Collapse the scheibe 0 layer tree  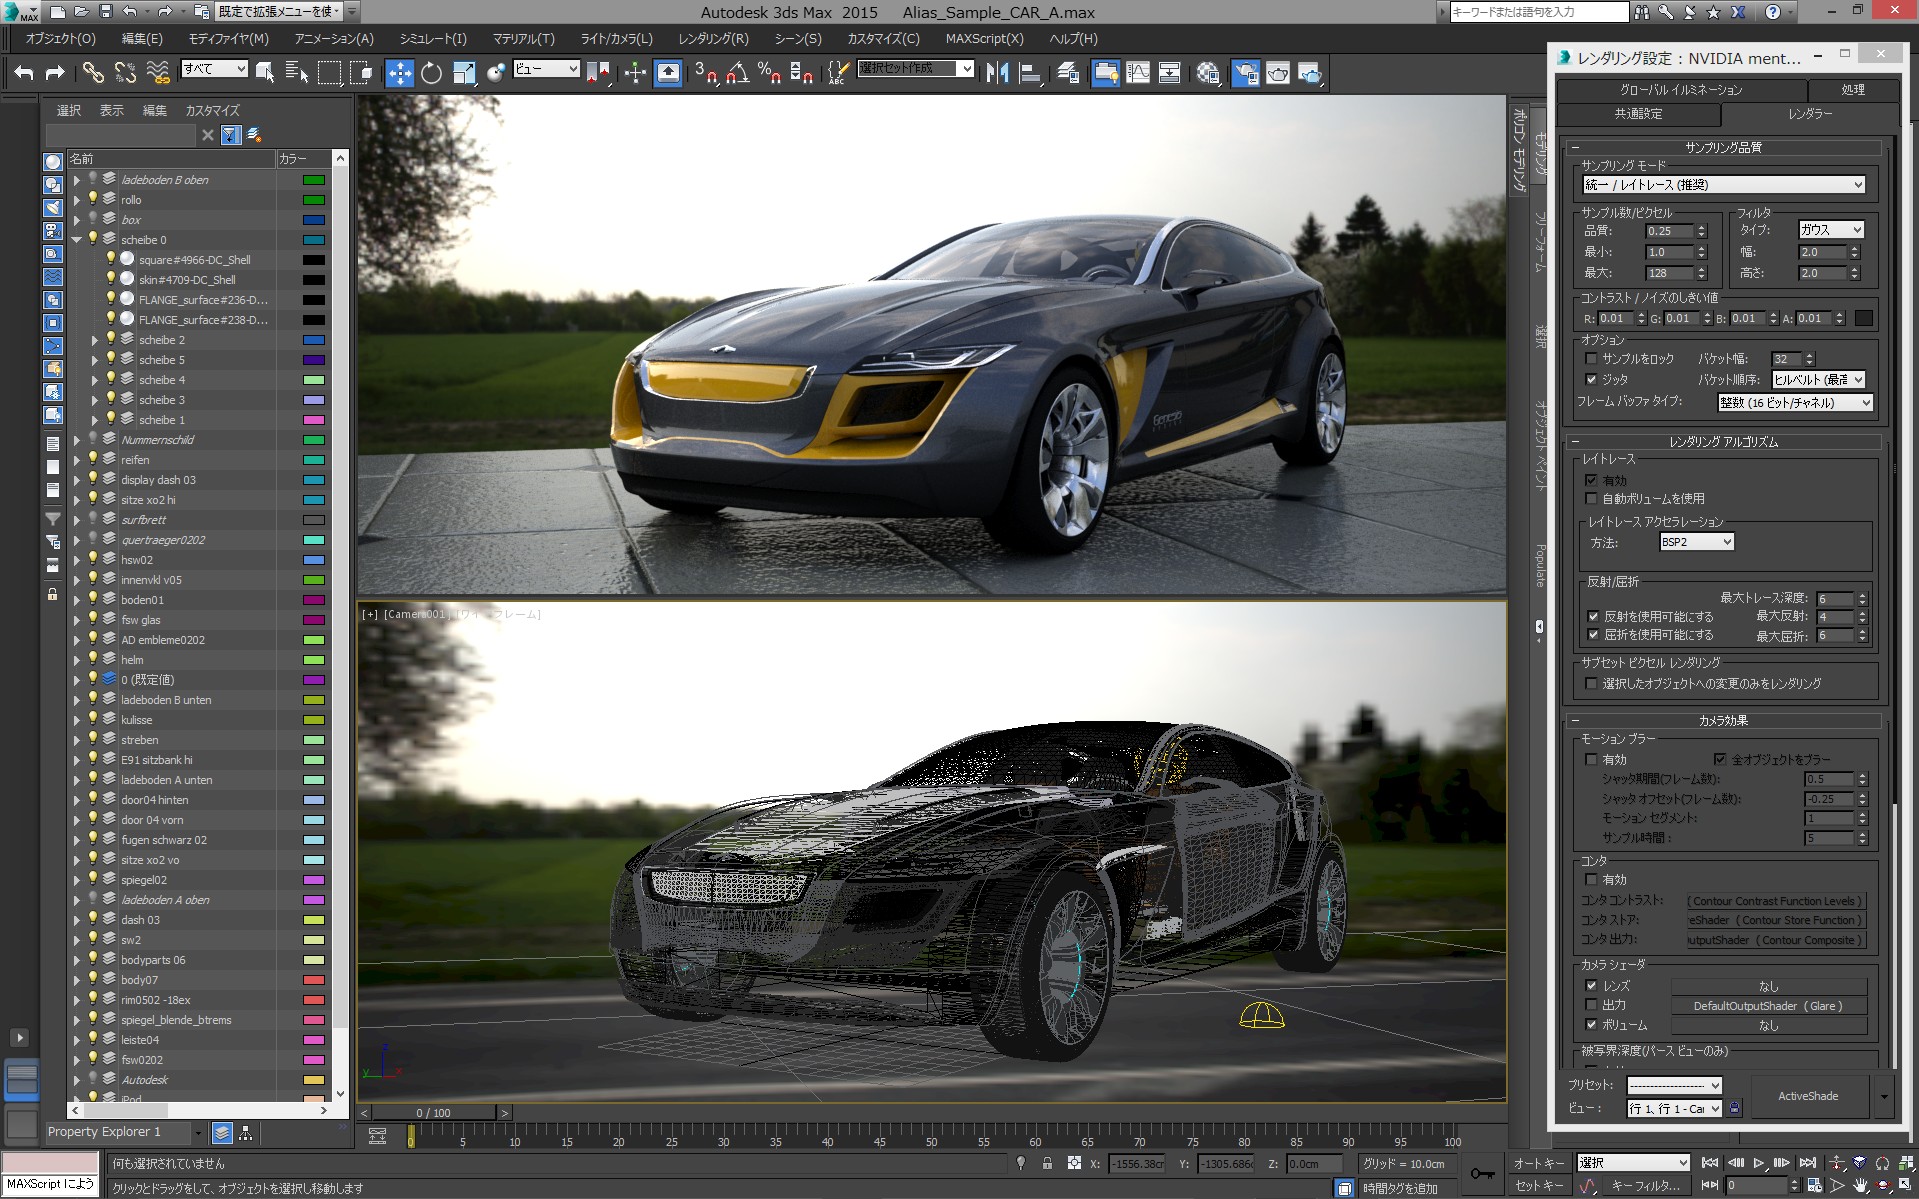(x=77, y=240)
